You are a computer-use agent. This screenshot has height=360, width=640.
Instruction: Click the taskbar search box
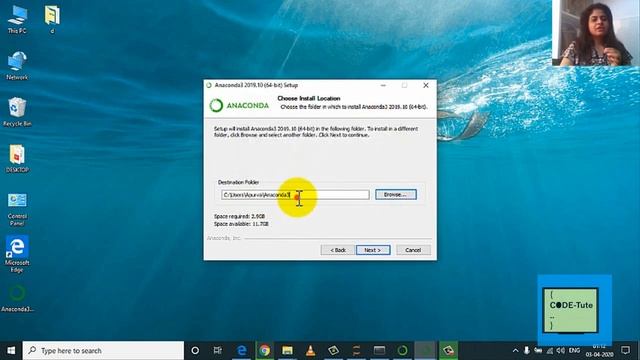pyautogui.click(x=103, y=350)
